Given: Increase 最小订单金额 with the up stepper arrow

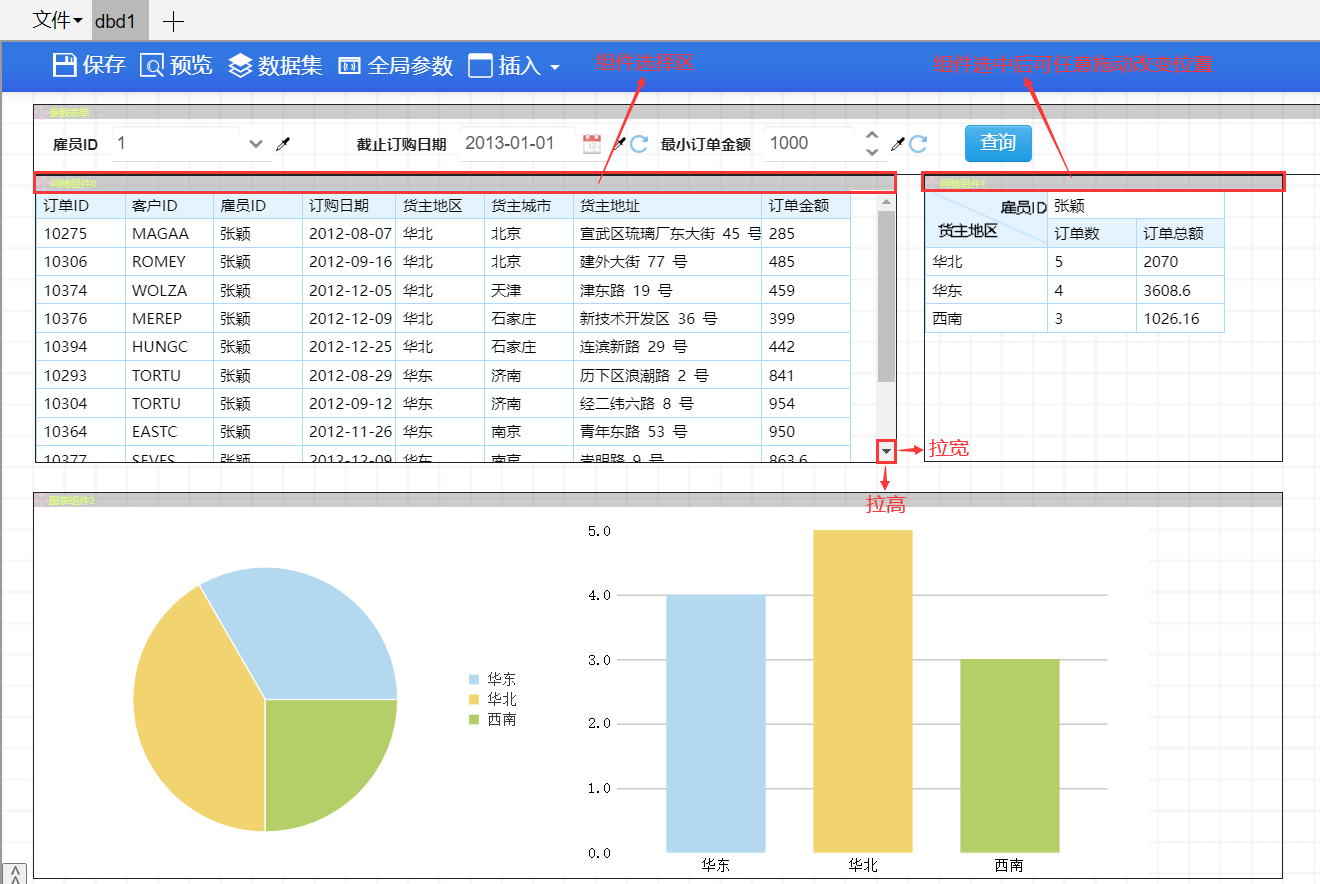Looking at the screenshot, I should coord(872,136).
